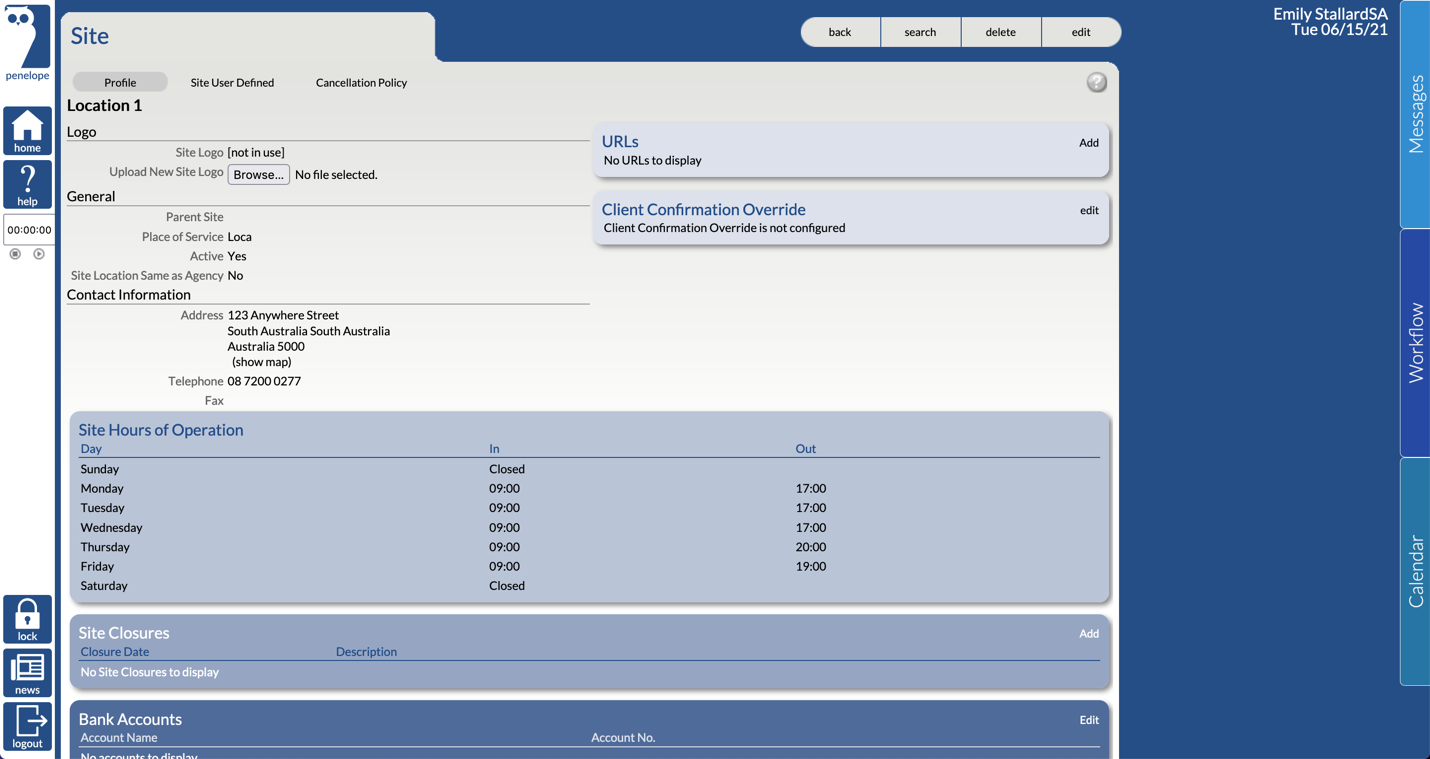The height and width of the screenshot is (759, 1430).
Task: Click the Penelope owl logo
Action: [27, 42]
